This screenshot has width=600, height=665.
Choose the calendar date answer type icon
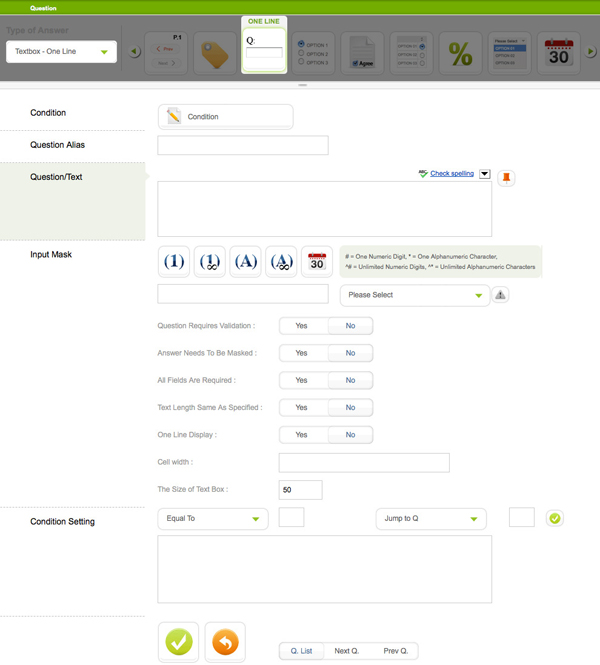tap(558, 53)
